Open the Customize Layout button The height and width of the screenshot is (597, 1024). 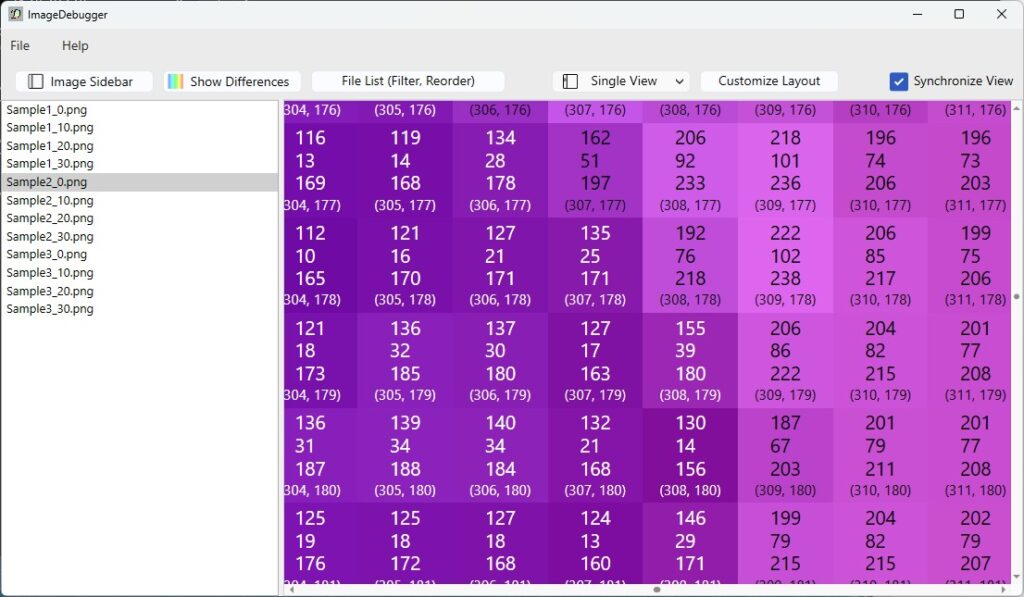click(768, 82)
